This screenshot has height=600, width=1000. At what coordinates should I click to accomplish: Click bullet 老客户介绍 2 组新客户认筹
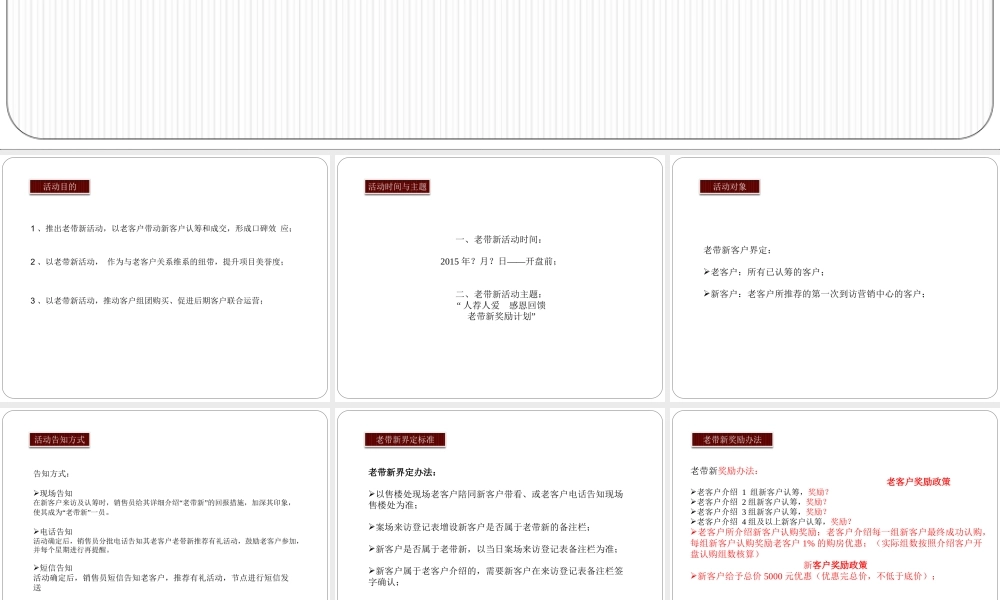(x=758, y=502)
